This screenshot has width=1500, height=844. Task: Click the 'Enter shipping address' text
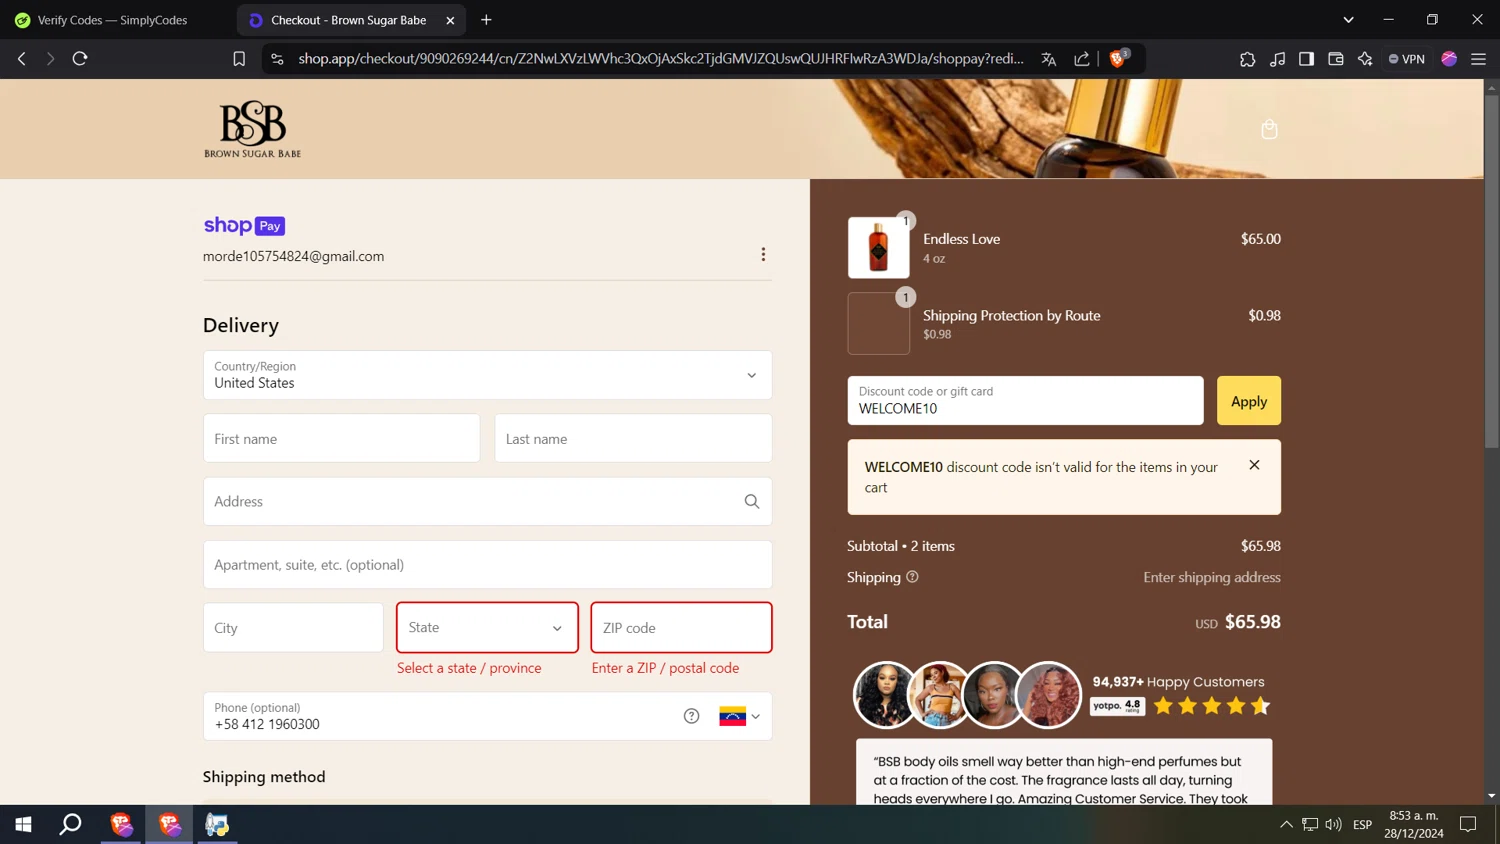tap(1212, 577)
